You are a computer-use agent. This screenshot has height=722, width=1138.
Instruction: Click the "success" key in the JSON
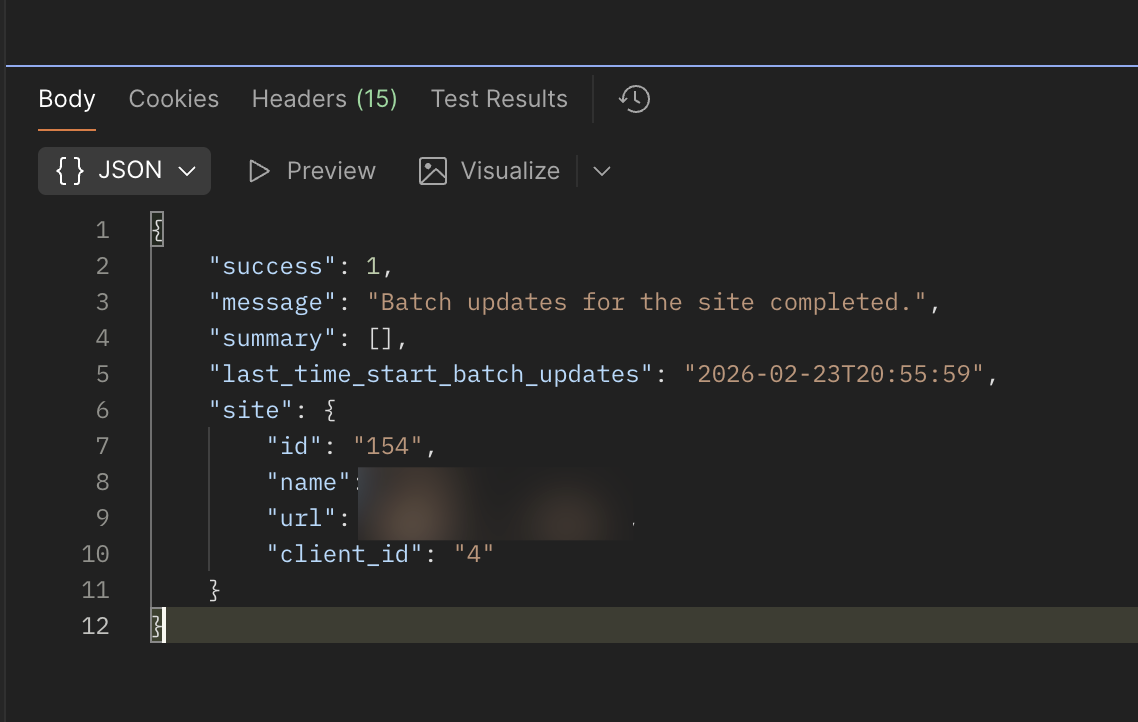point(266,266)
